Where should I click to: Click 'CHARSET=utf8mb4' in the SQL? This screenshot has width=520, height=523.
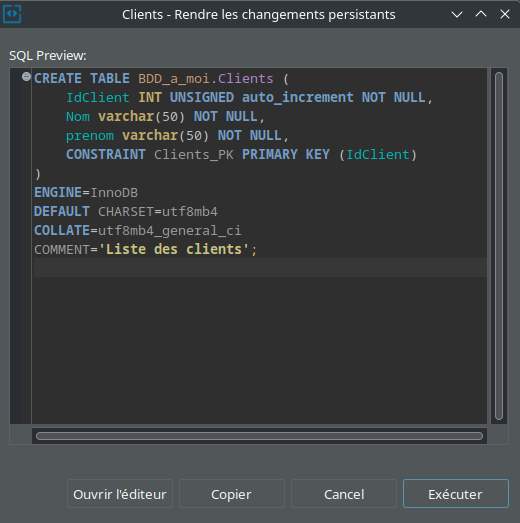coord(158,212)
